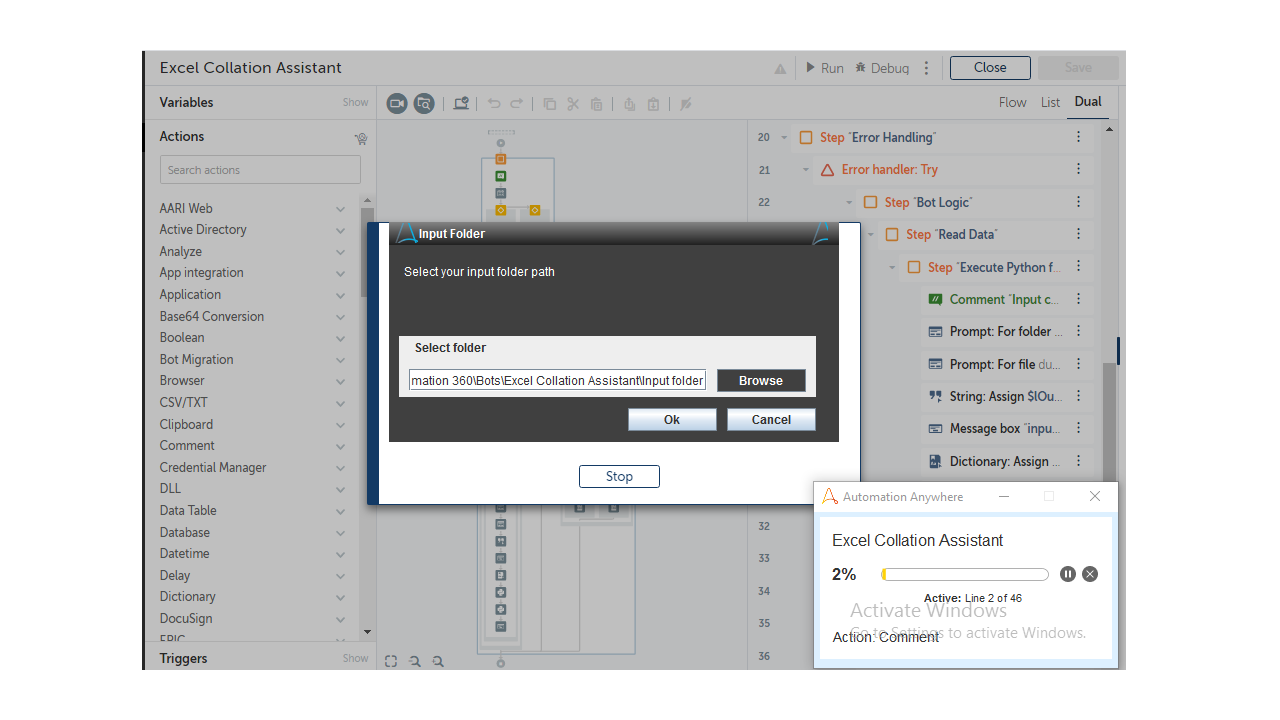Expand the Clipboard action group
1280x720 pixels.
point(341,425)
